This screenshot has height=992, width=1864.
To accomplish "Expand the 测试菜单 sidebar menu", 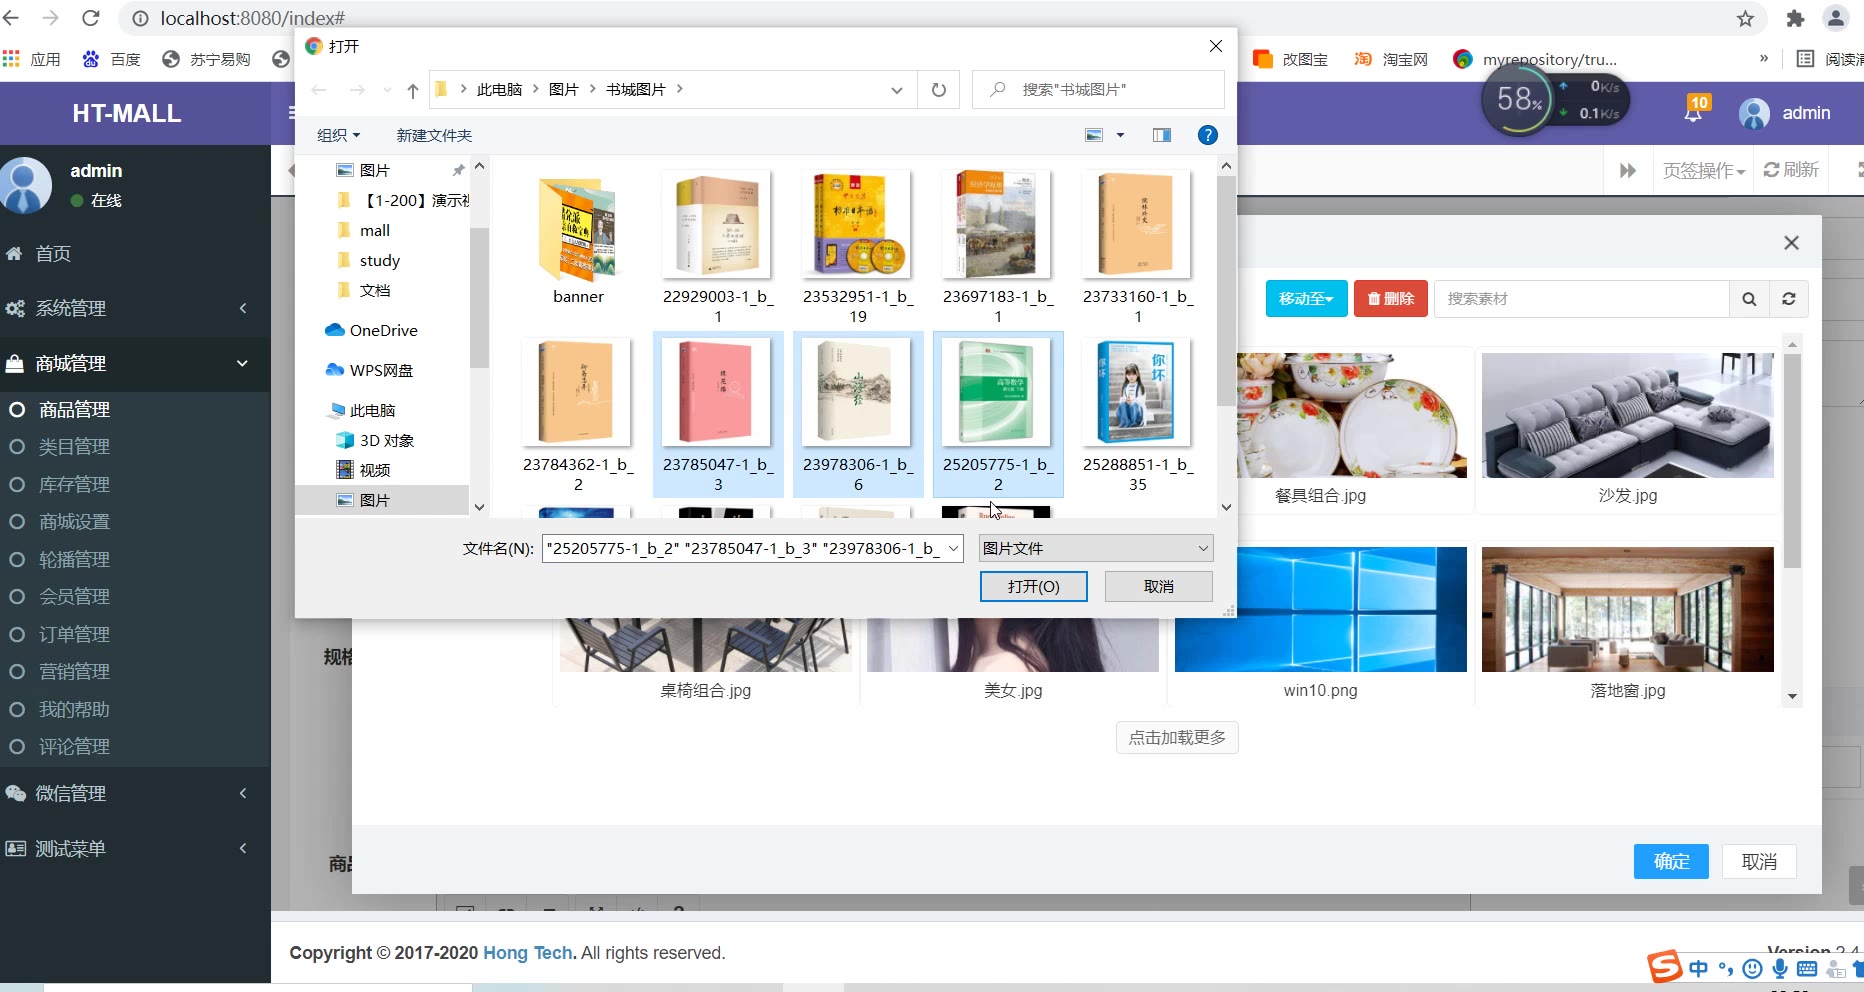I will click(135, 848).
